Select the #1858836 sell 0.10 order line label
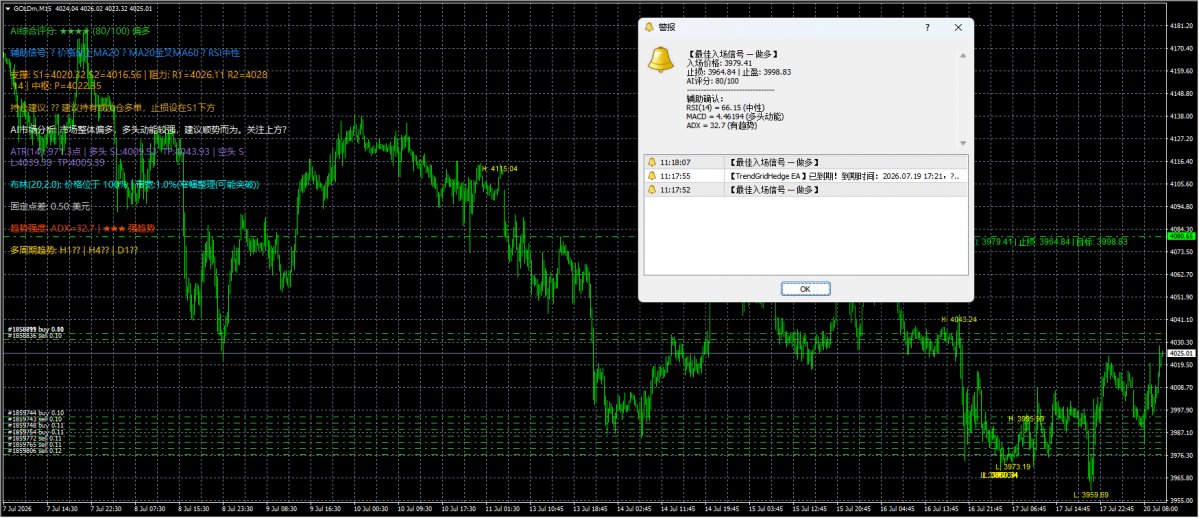1199x518 pixels. click(36, 336)
